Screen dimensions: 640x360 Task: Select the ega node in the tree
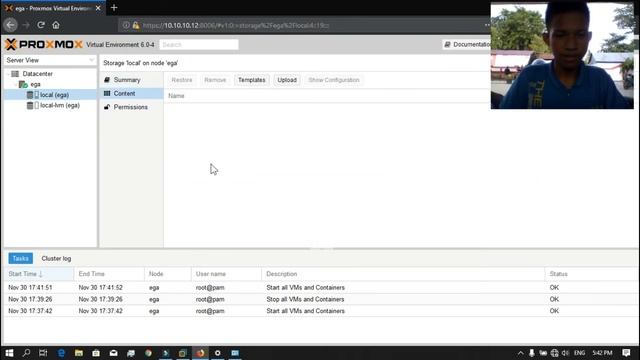pos(36,84)
